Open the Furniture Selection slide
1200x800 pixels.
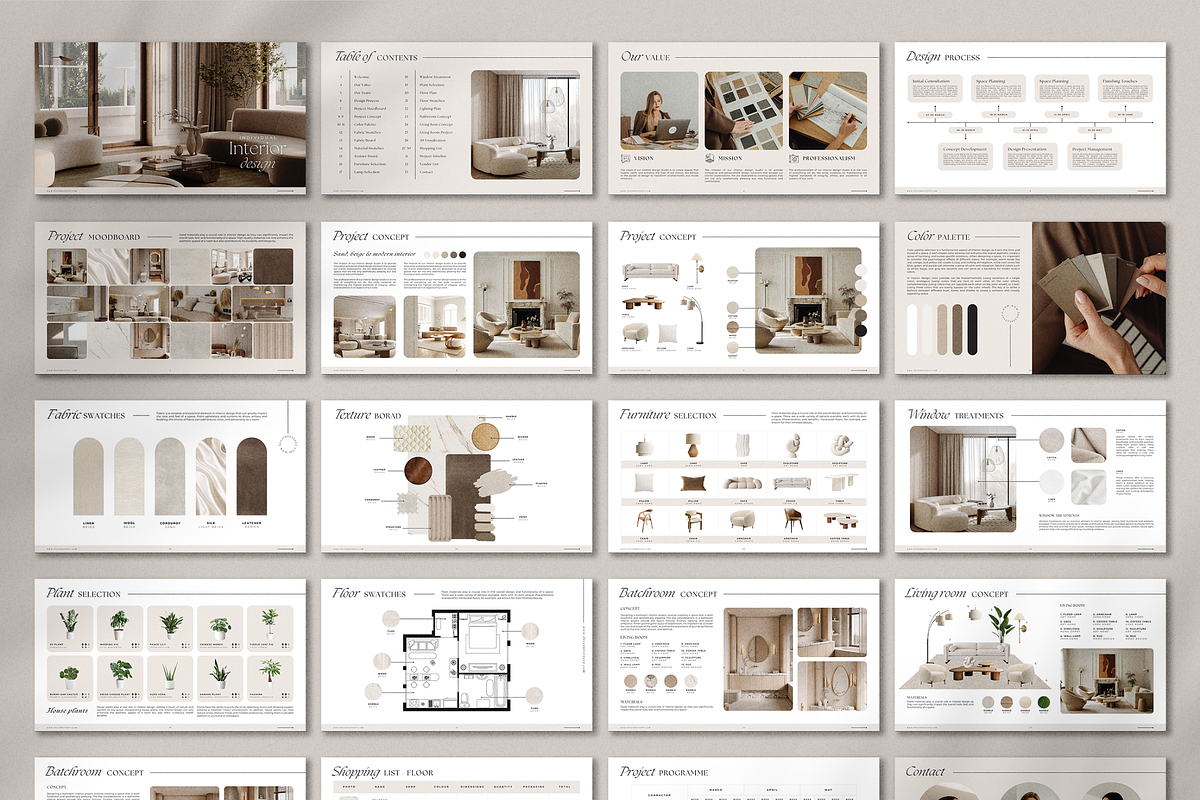[744, 476]
